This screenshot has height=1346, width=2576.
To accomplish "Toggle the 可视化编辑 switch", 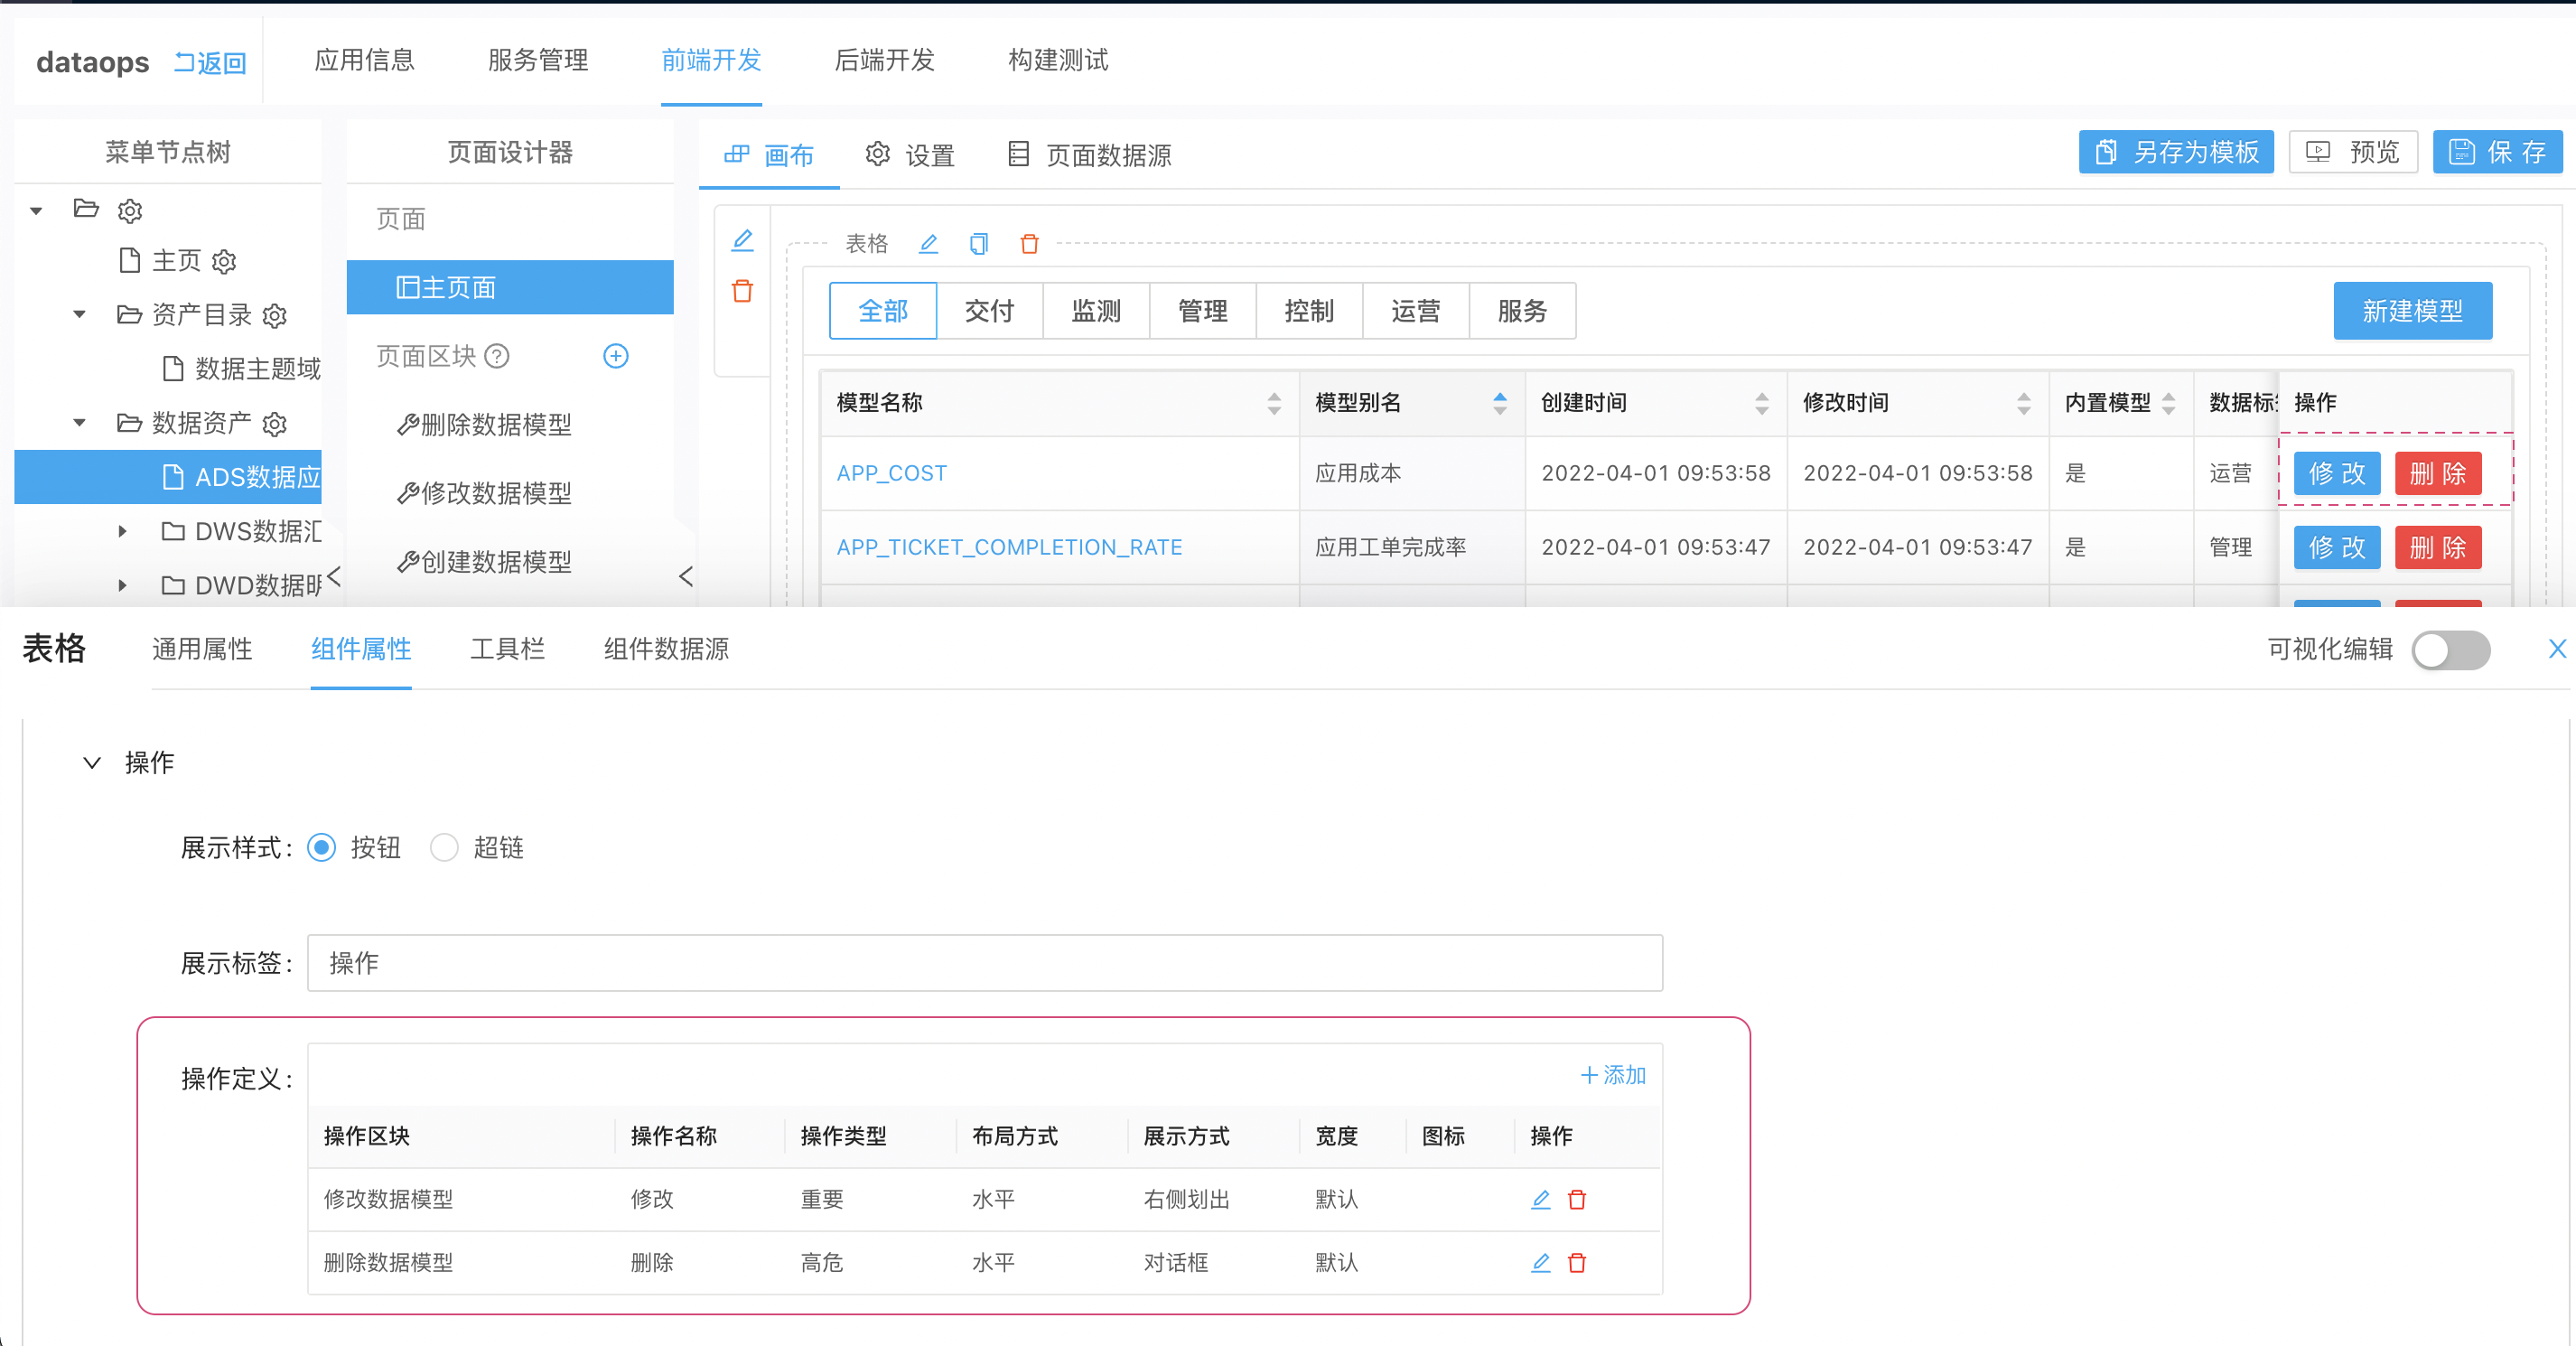I will tap(2450, 650).
